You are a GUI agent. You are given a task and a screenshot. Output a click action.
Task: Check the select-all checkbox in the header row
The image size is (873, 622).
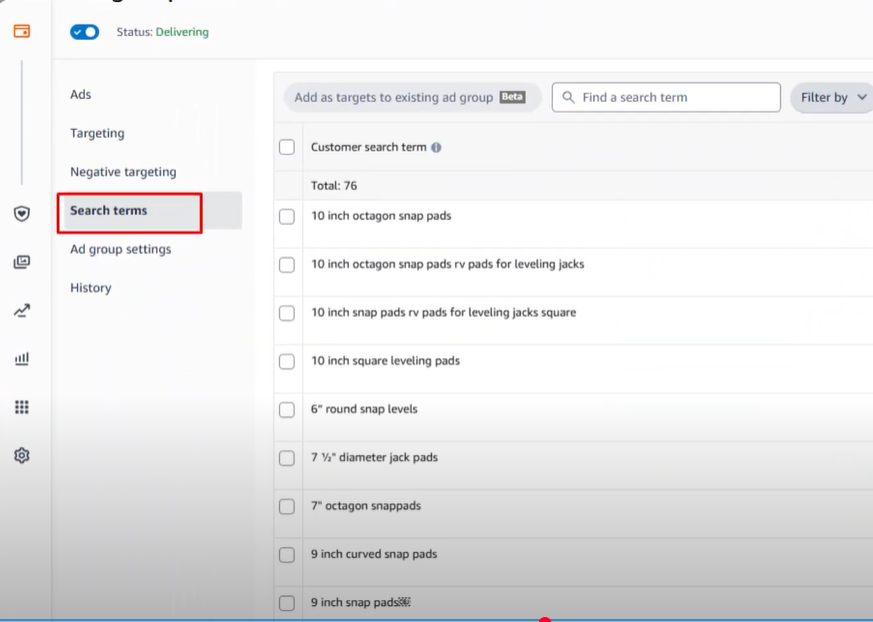point(287,146)
